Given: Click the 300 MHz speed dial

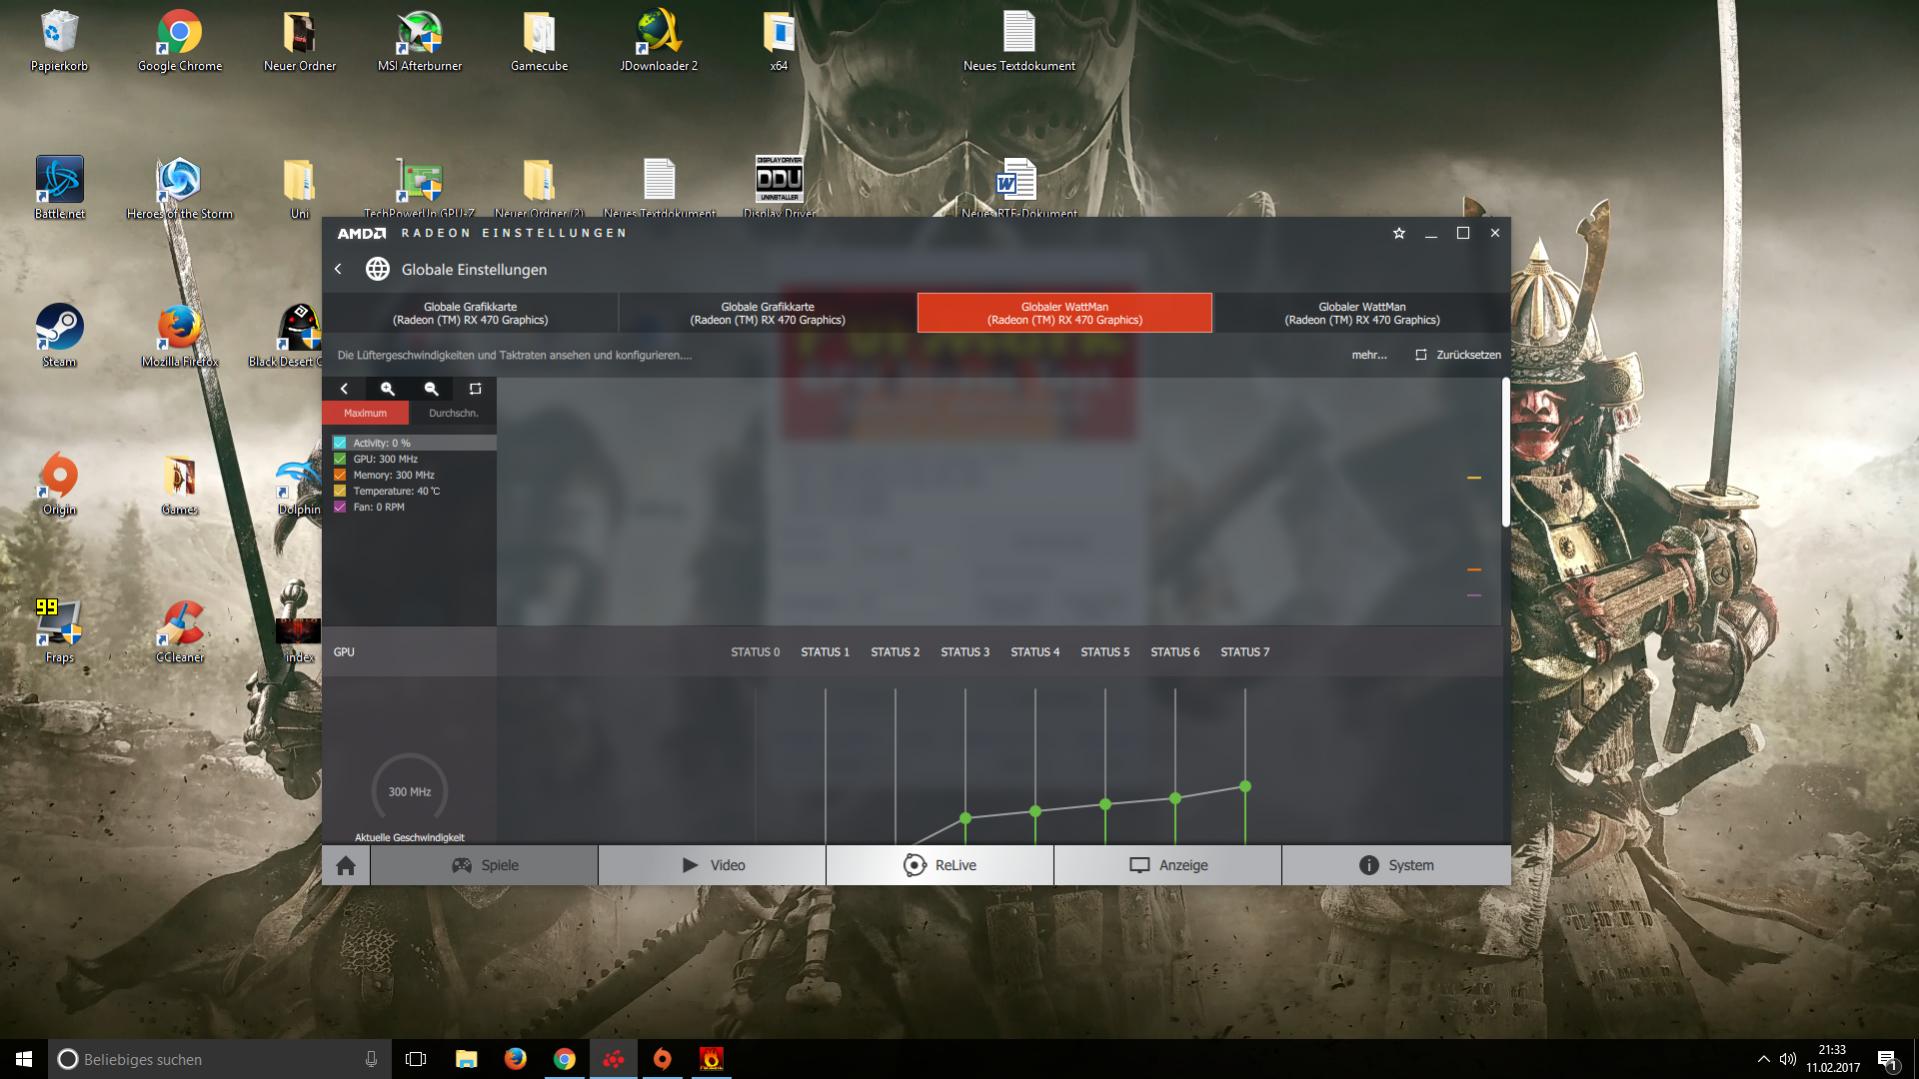Looking at the screenshot, I should (409, 791).
